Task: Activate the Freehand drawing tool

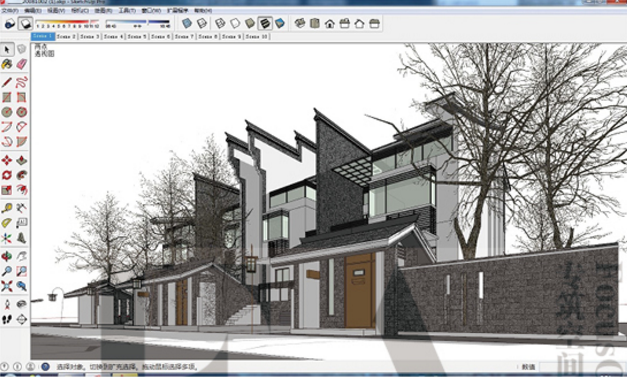Action: pyautogui.click(x=22, y=82)
